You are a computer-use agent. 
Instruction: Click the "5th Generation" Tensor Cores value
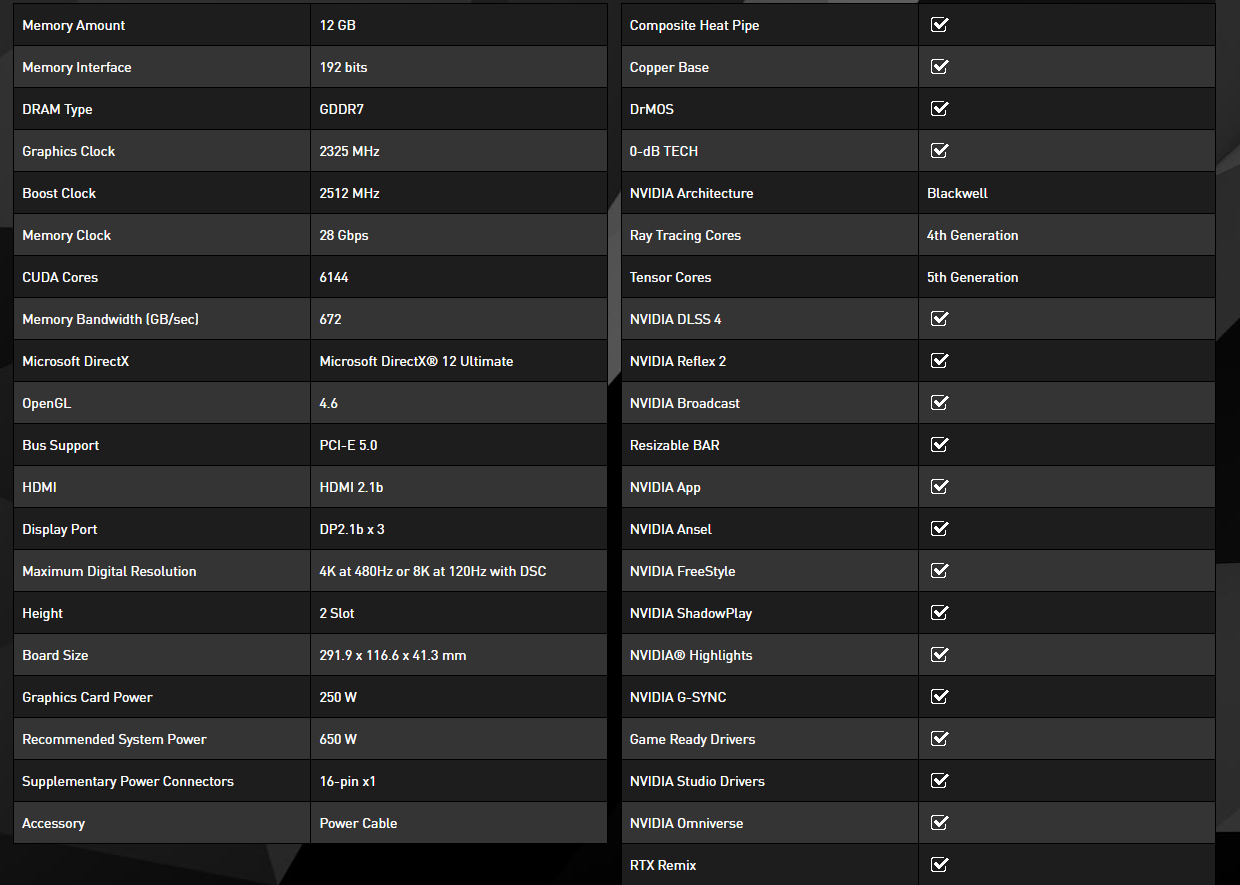972,277
